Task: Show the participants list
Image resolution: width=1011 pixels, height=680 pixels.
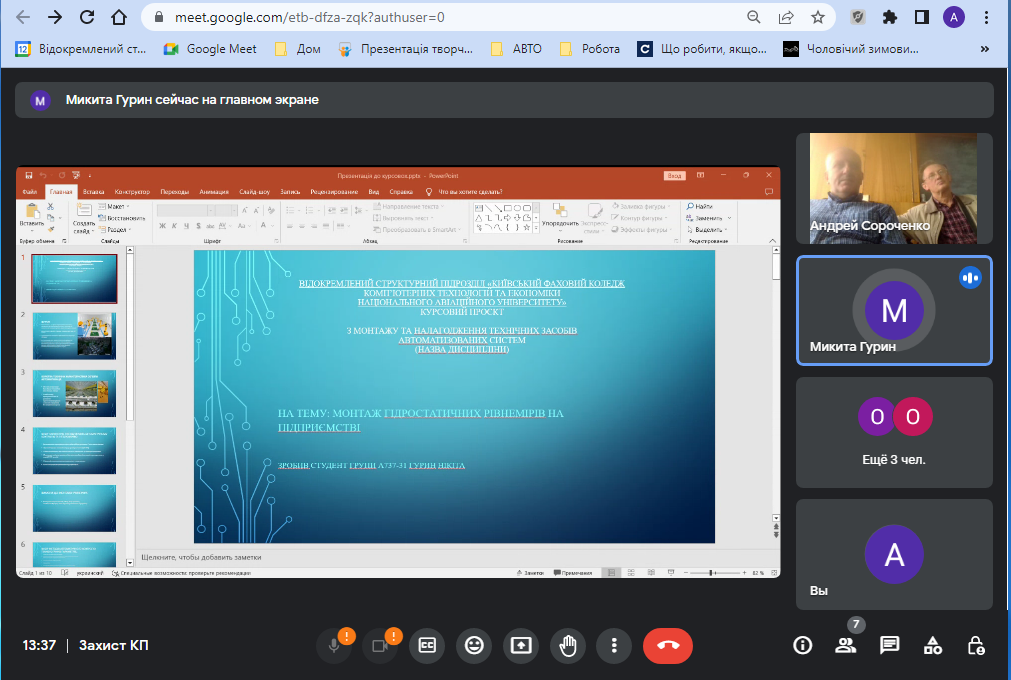Action: pos(846,645)
